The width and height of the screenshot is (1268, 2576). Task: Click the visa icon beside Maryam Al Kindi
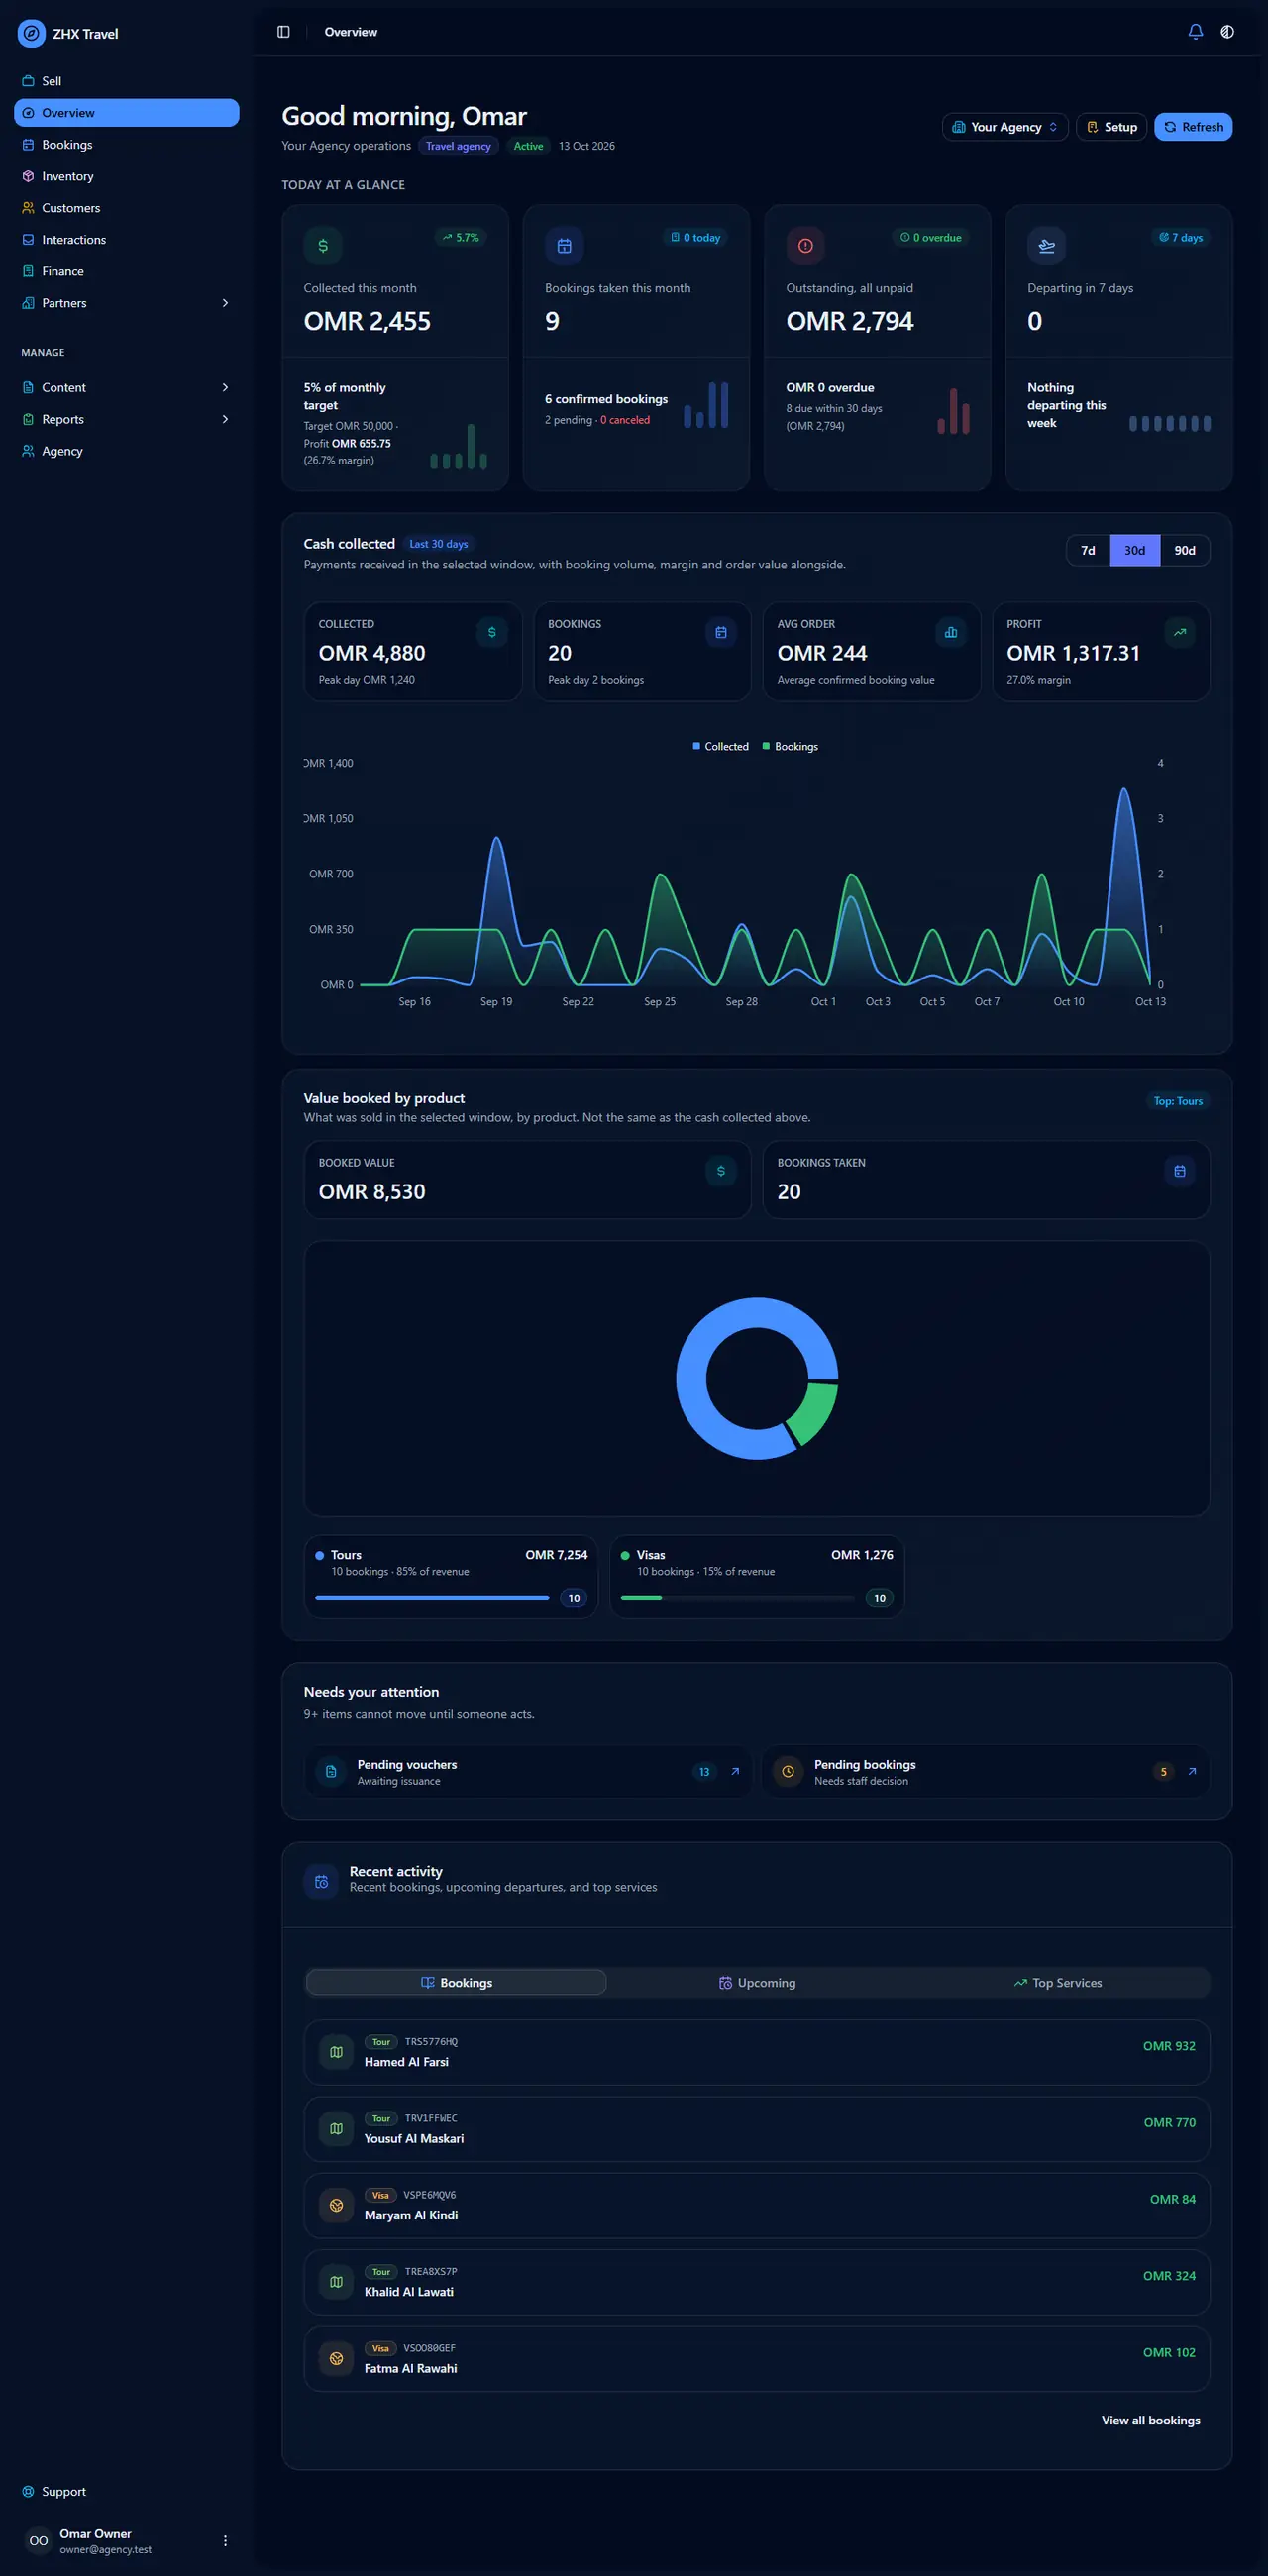tap(336, 2205)
